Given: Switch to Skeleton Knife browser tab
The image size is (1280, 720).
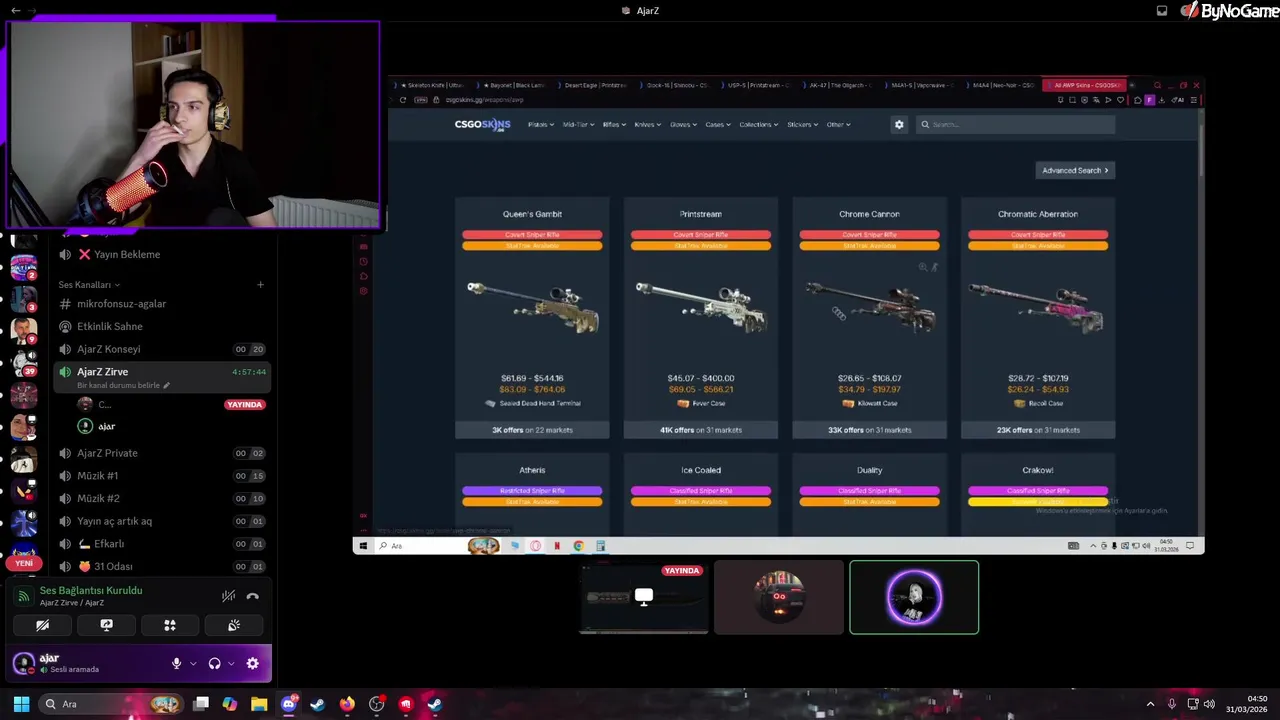Looking at the screenshot, I should click(431, 86).
